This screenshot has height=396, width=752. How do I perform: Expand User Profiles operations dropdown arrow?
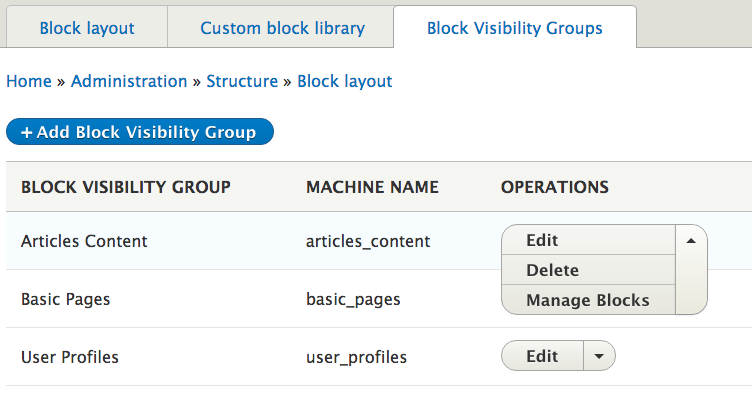tap(599, 356)
